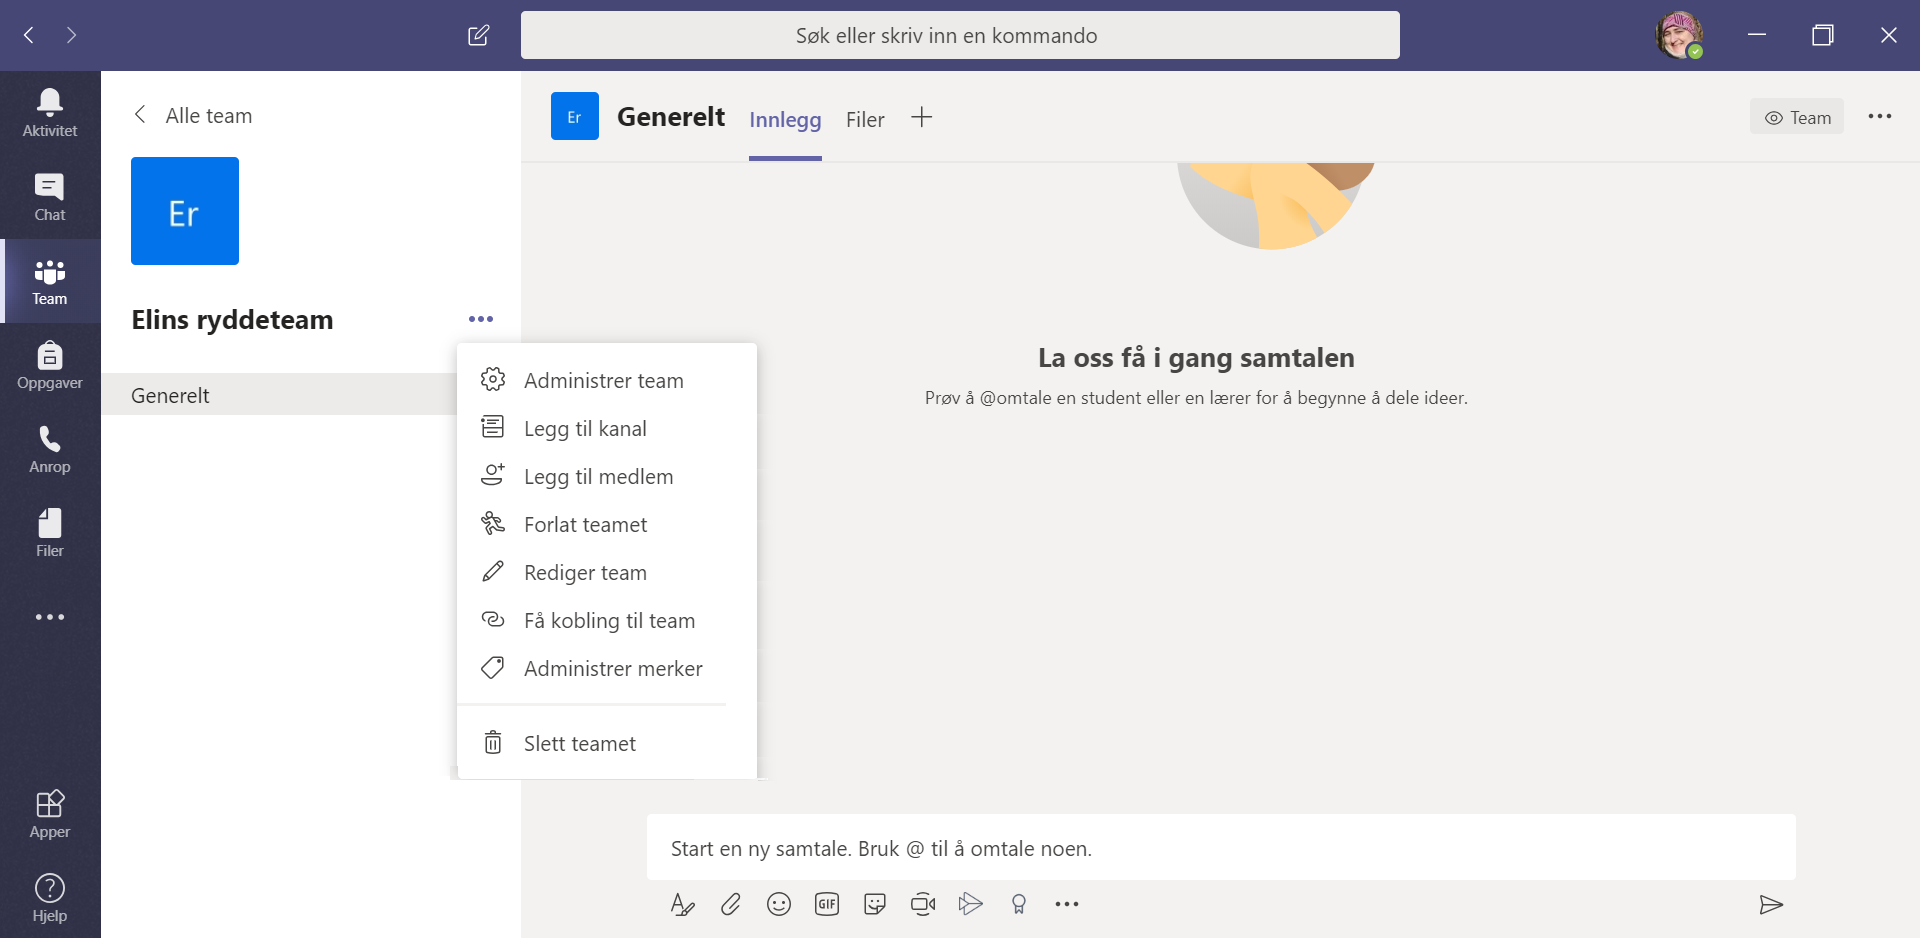Viewport: 1920px width, 938px height.
Task: Send the message with arrow icon
Action: (1771, 905)
